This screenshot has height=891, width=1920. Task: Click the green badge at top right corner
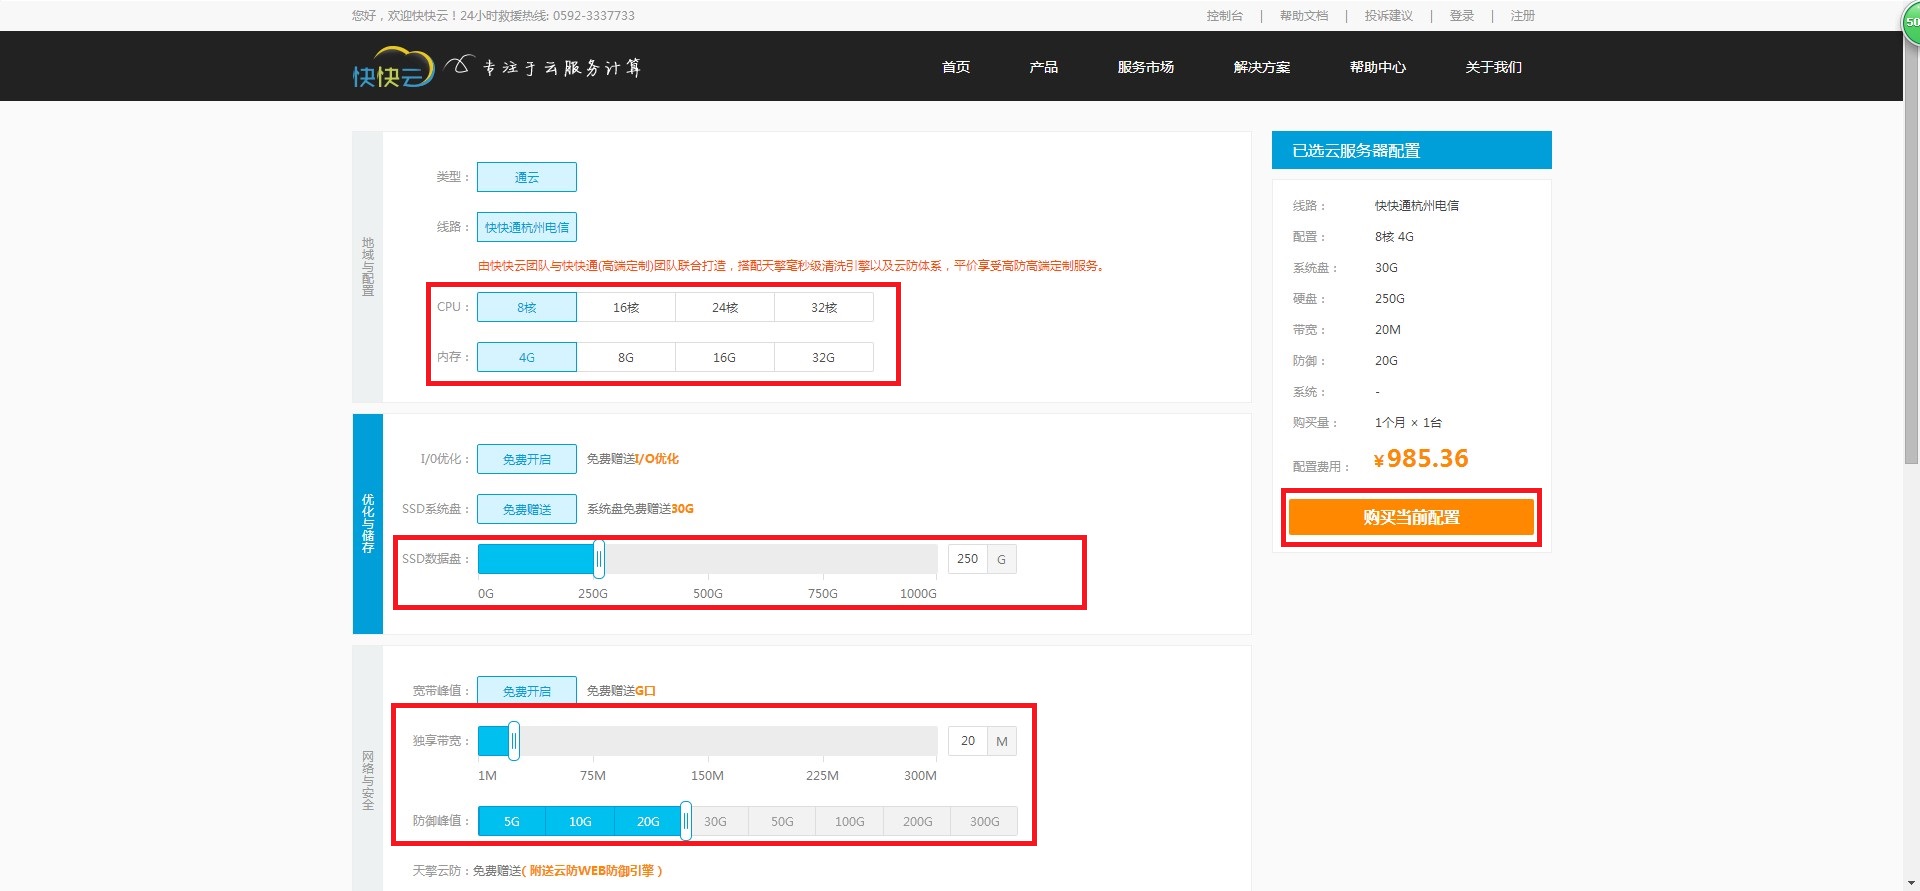(1911, 22)
